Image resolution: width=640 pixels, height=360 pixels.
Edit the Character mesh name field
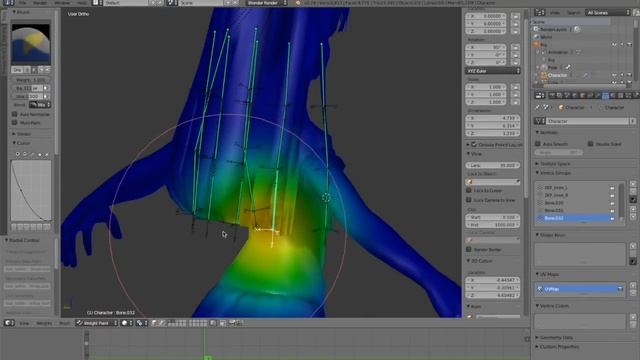(x=588, y=121)
